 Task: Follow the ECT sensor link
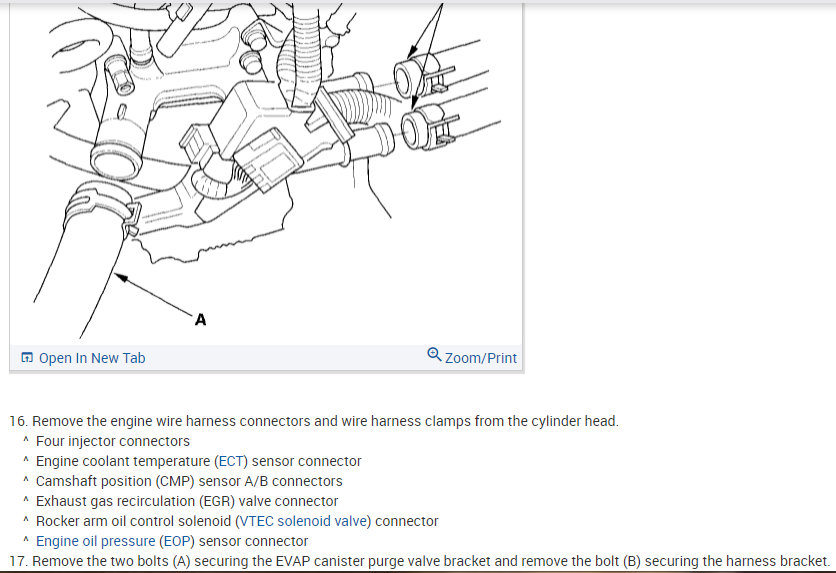click(x=231, y=461)
